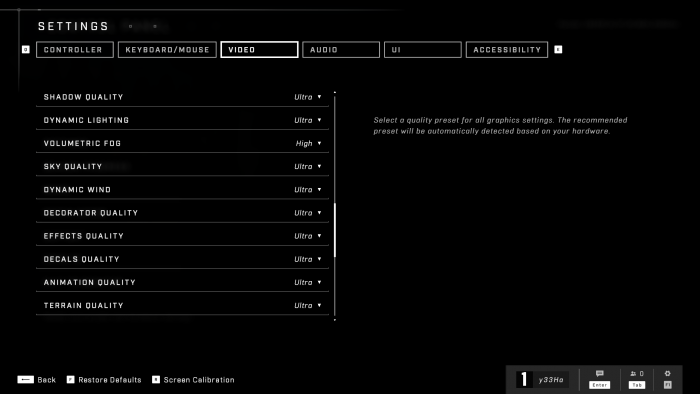The width and height of the screenshot is (700, 394).
Task: Select the Dynamic Wind label
Action: (77, 190)
